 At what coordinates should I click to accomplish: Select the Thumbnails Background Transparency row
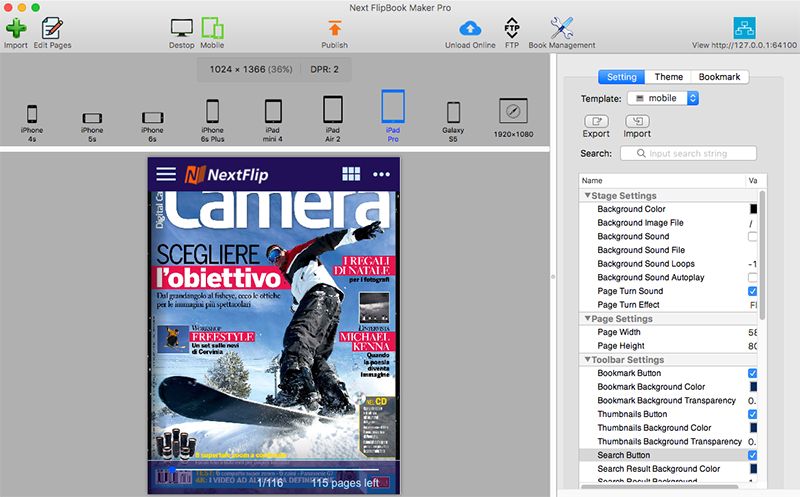668,441
